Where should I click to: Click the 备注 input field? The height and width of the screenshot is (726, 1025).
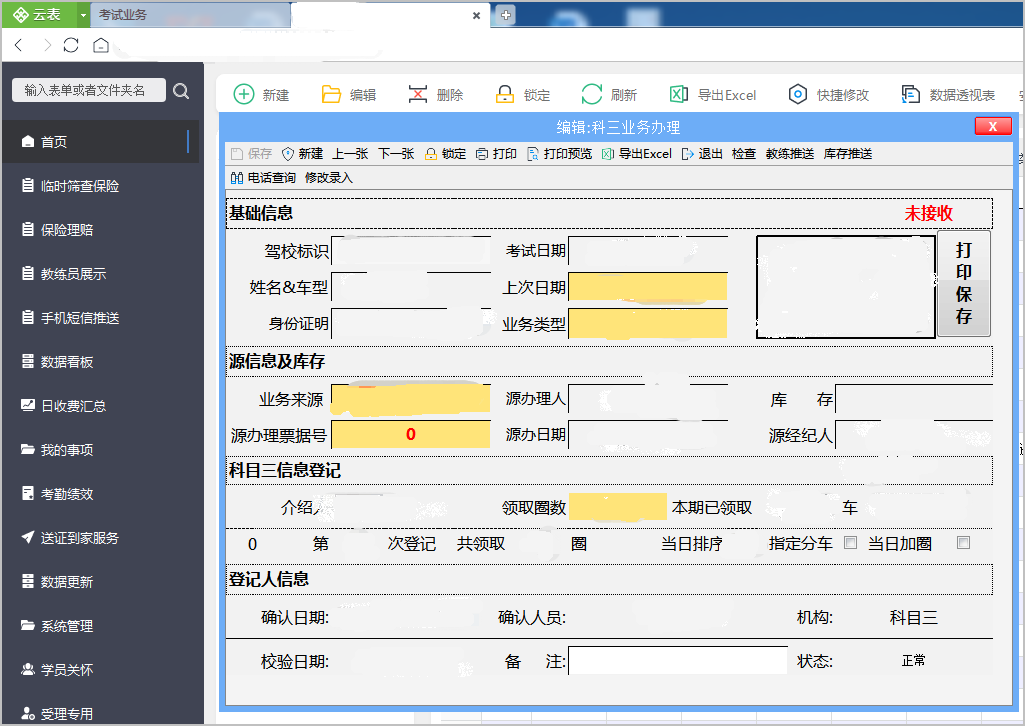click(x=678, y=661)
